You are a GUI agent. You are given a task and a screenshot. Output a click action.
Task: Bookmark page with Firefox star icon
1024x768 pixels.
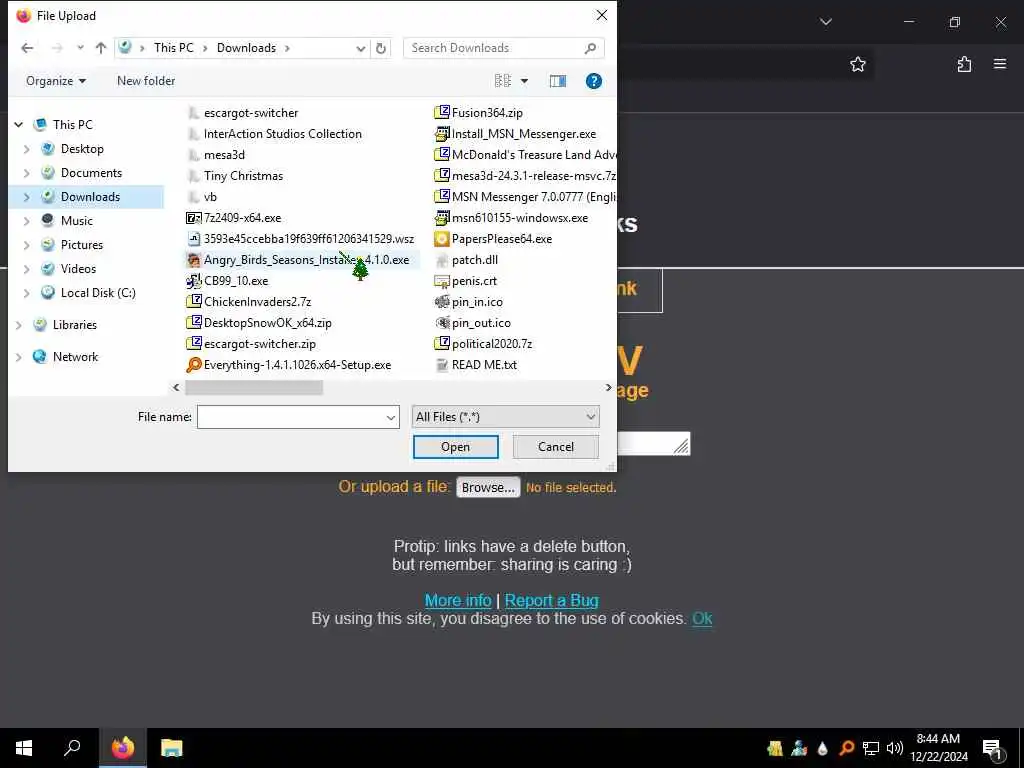point(858,64)
